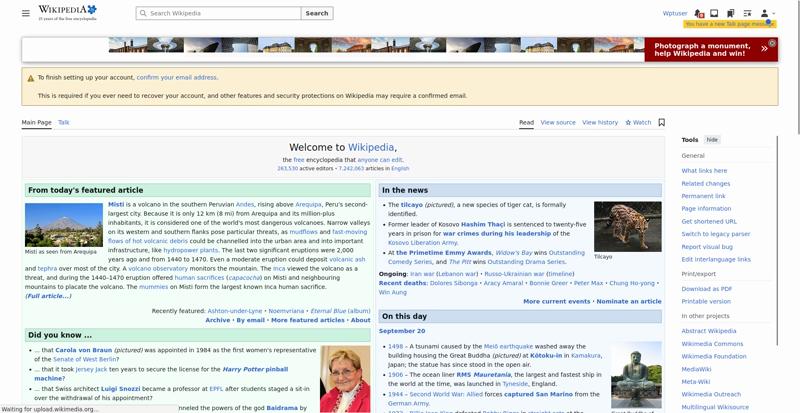Click the Tools panel scrollbar
800x413 pixels.
coord(777,240)
